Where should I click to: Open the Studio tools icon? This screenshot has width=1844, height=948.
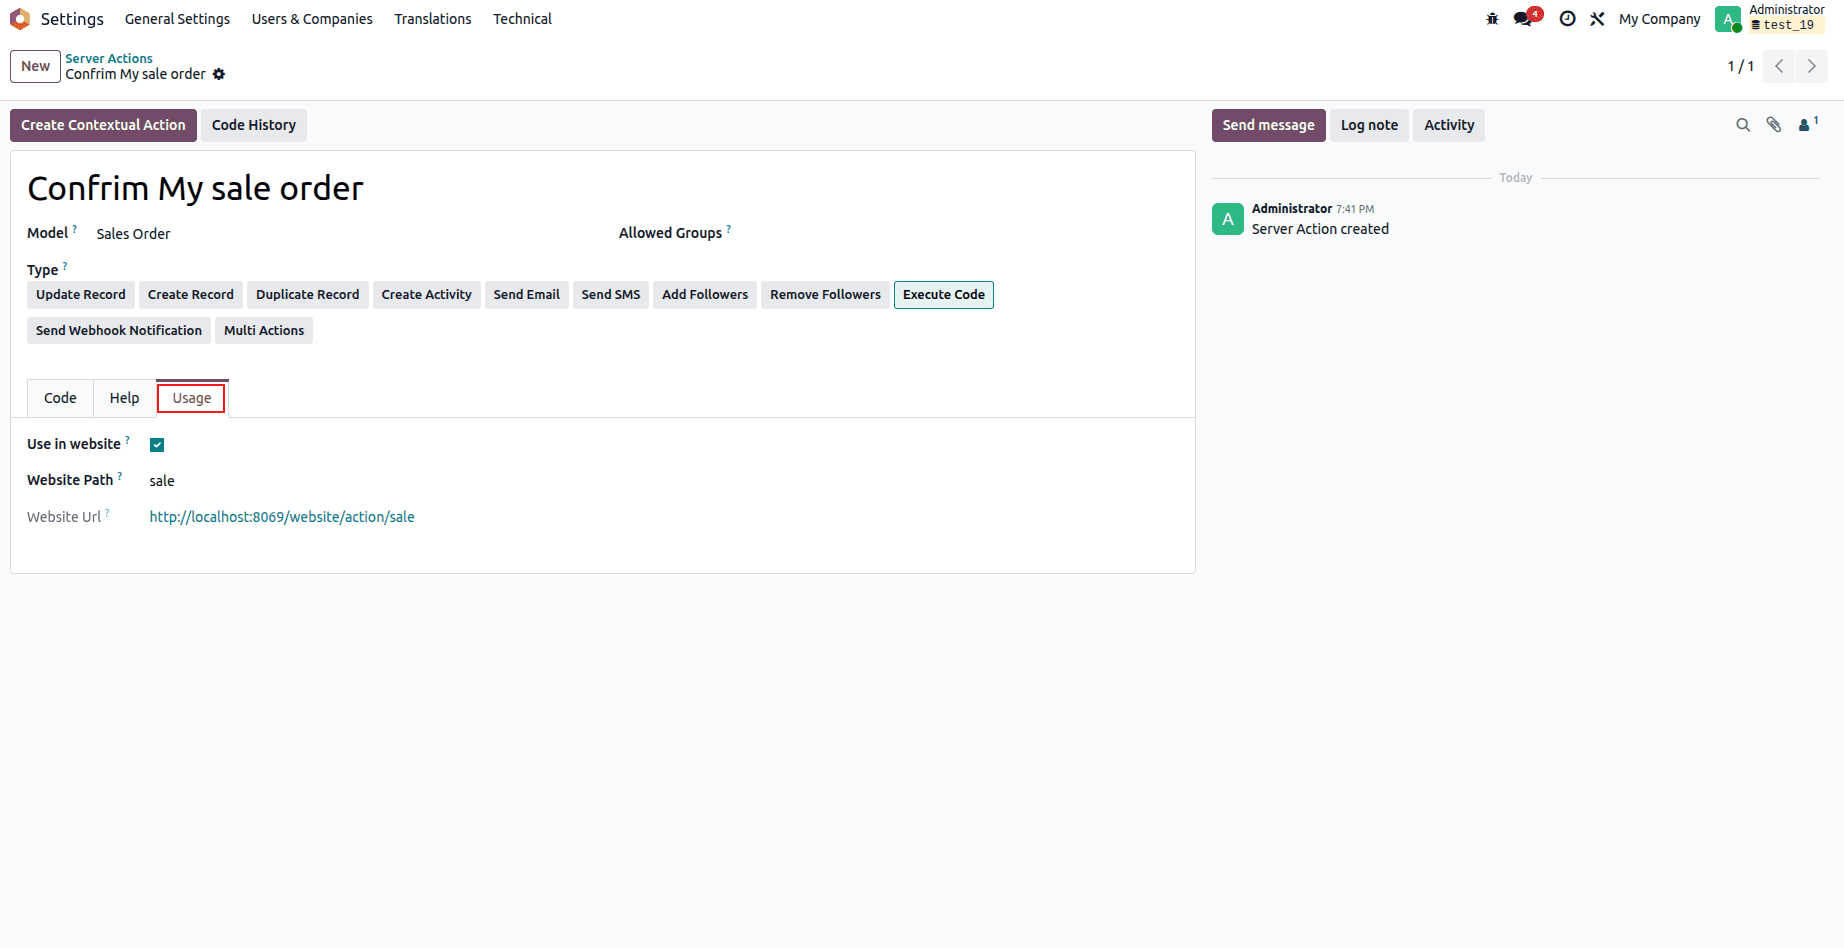click(1597, 19)
